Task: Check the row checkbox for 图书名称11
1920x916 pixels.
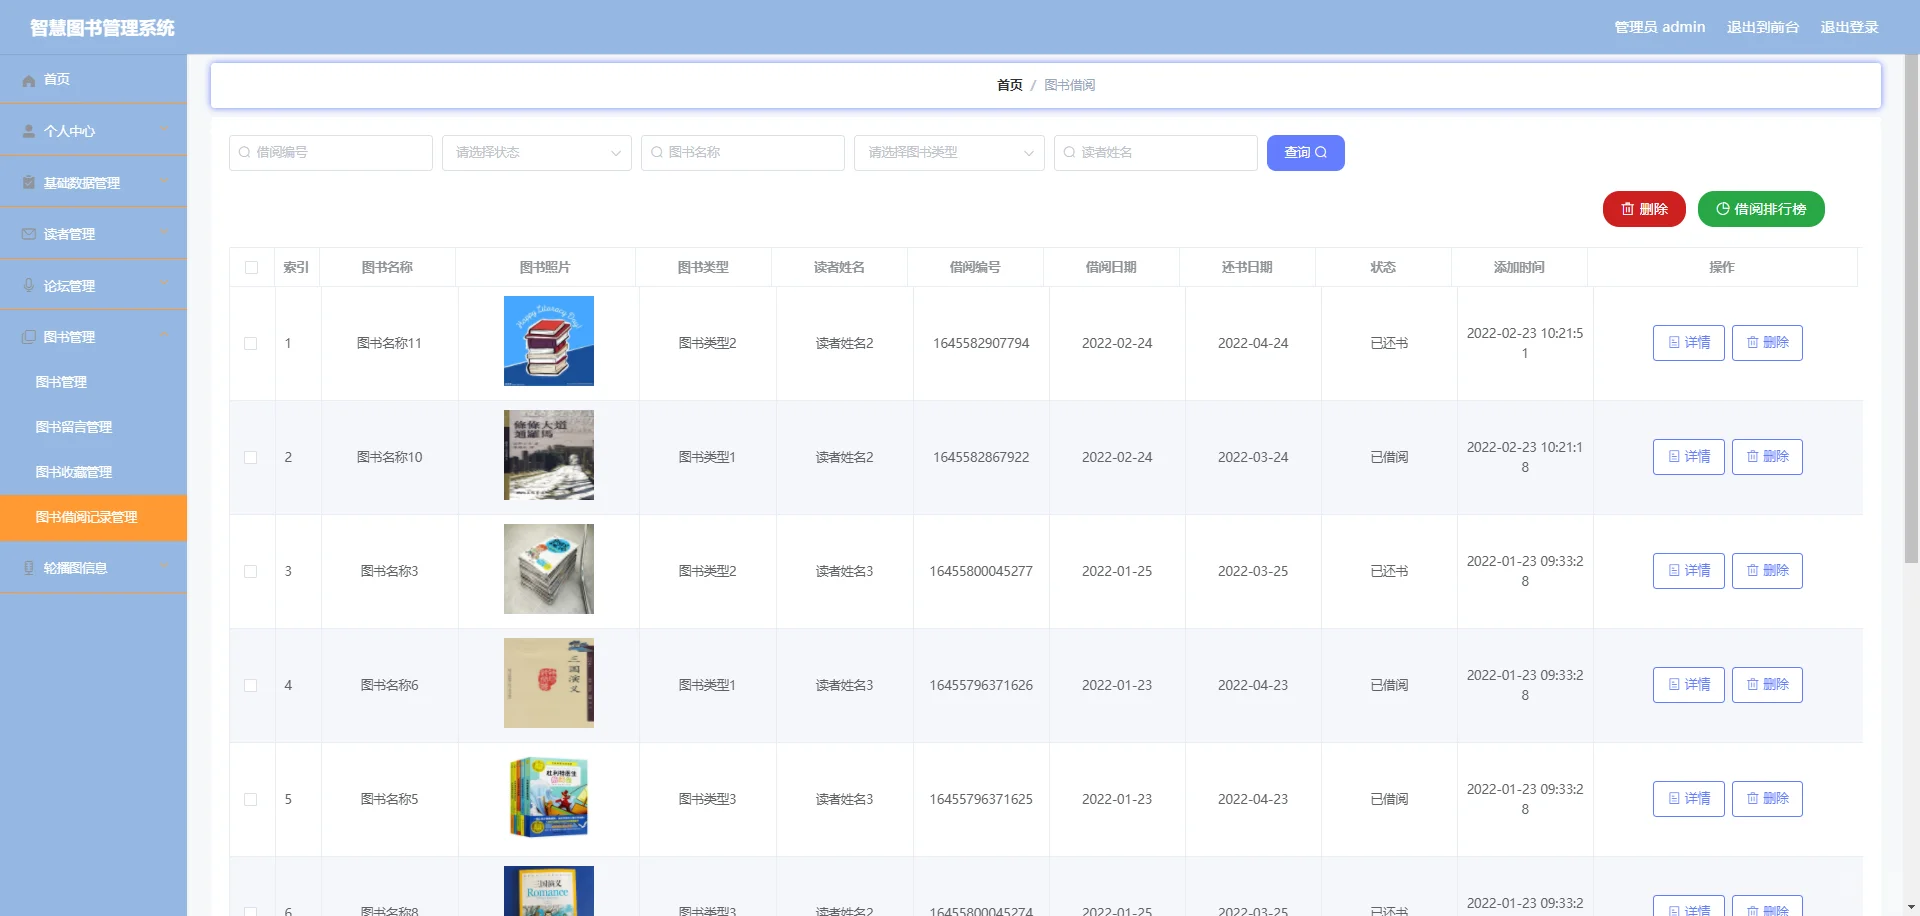Action: [x=251, y=343]
